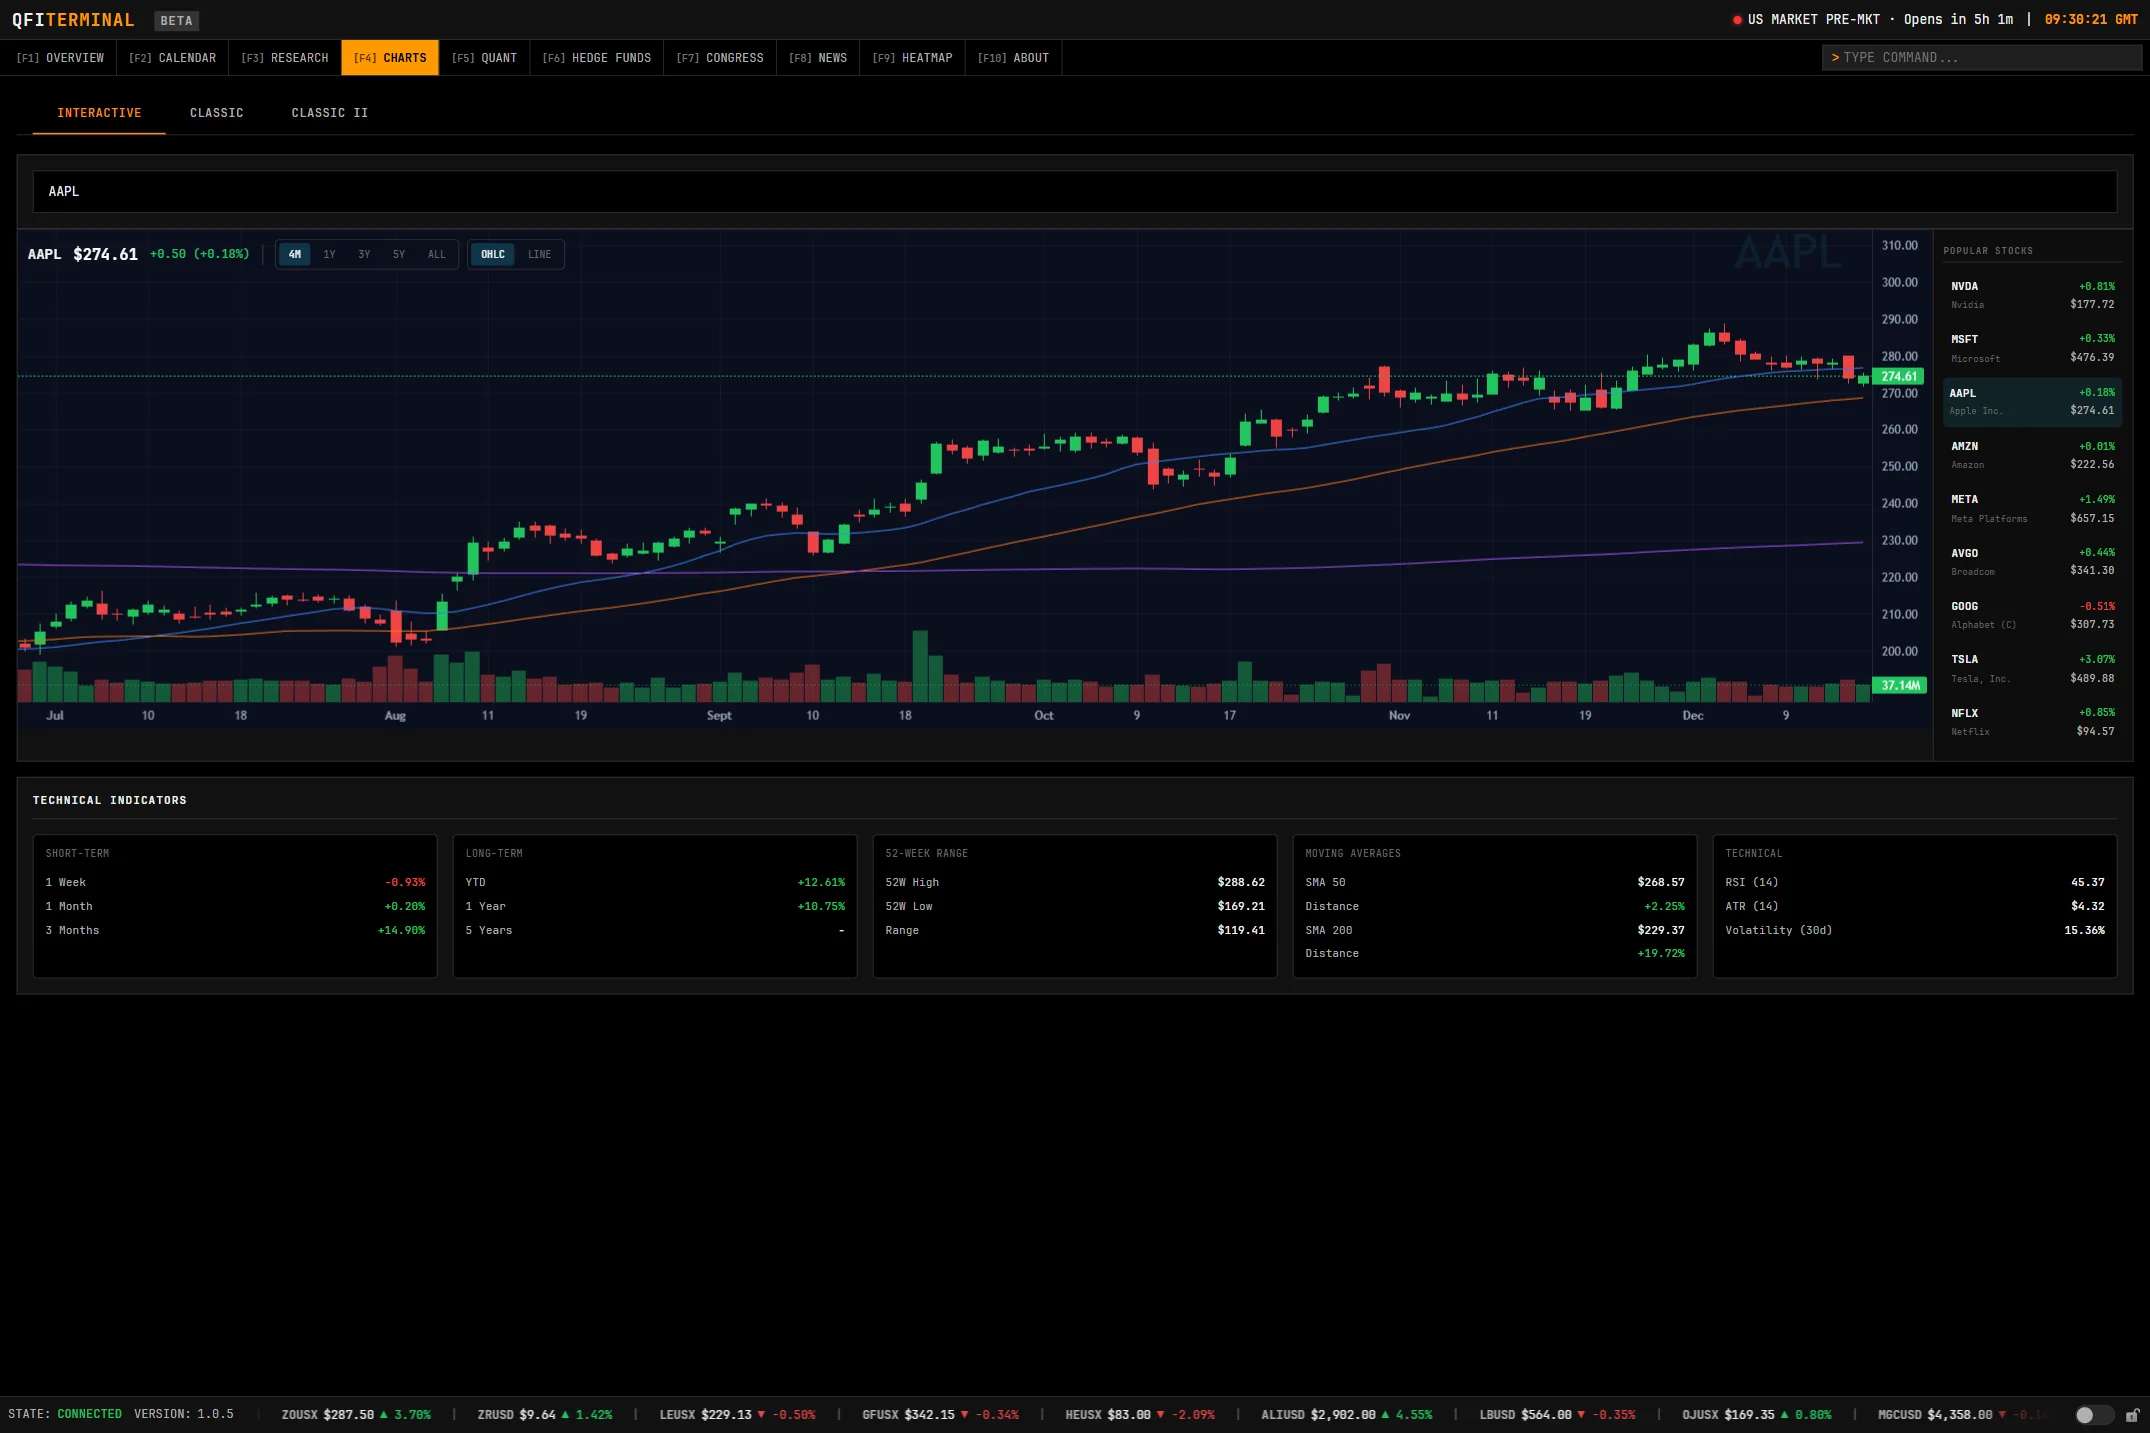Open the [F6] HEDGE FUNDS view

[x=596, y=57]
